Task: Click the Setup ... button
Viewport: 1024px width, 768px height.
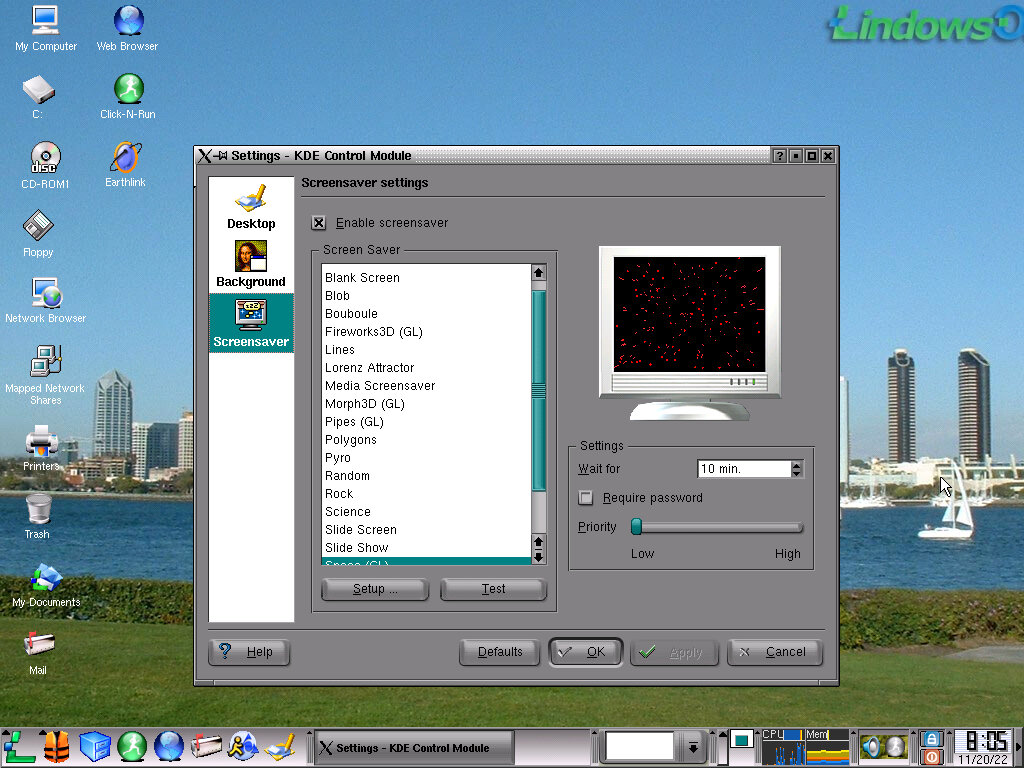Action: point(375,589)
